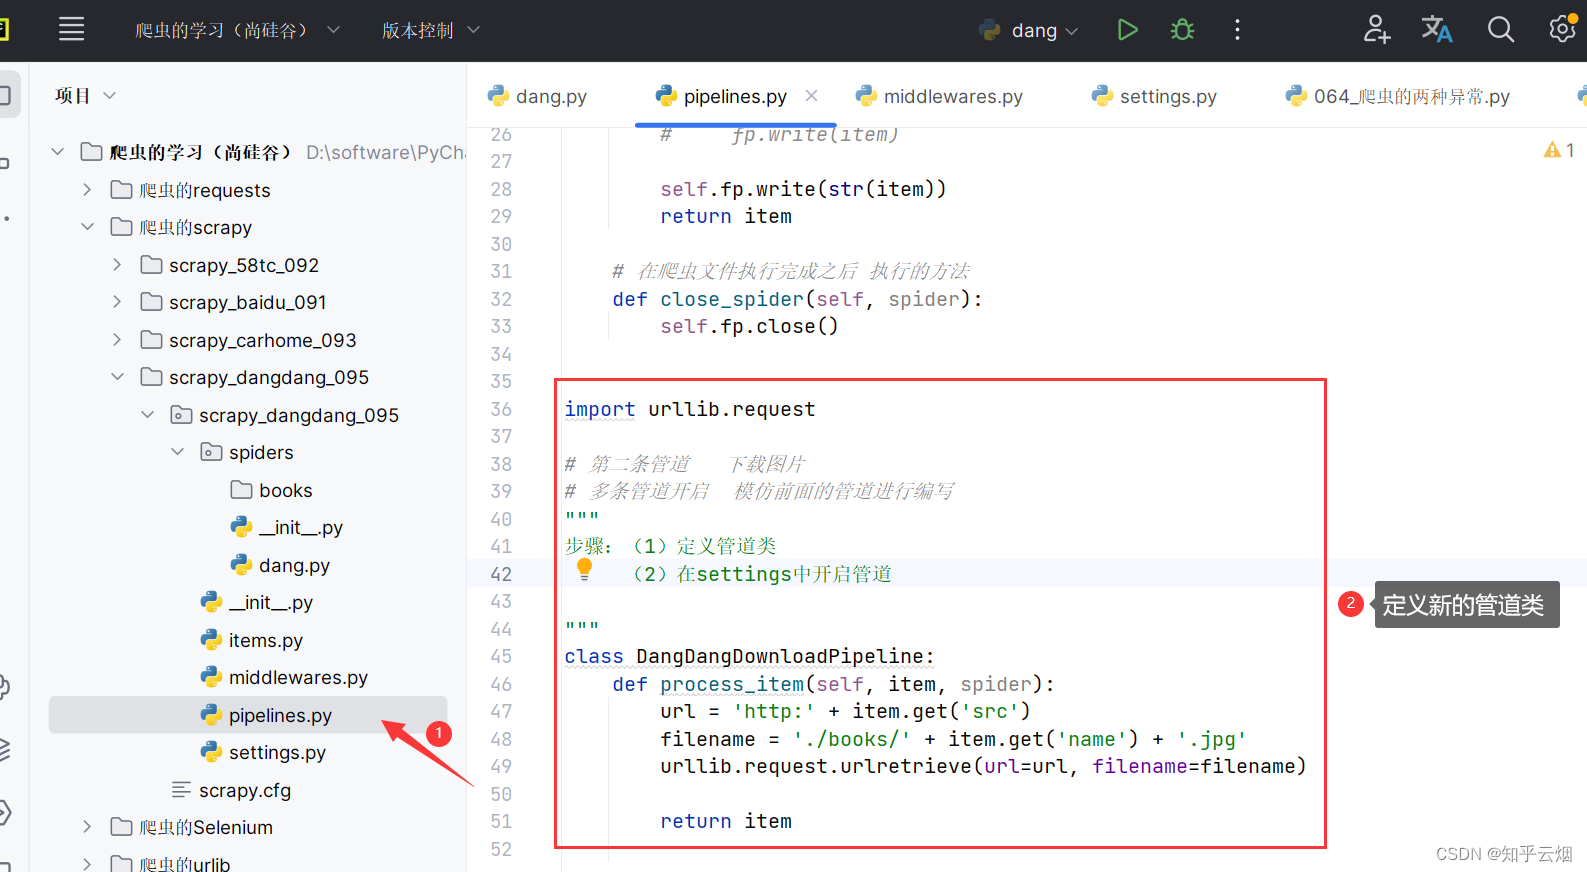Open the dang run configuration dropdown
Viewport: 1587px width, 872px height.
1029,30
